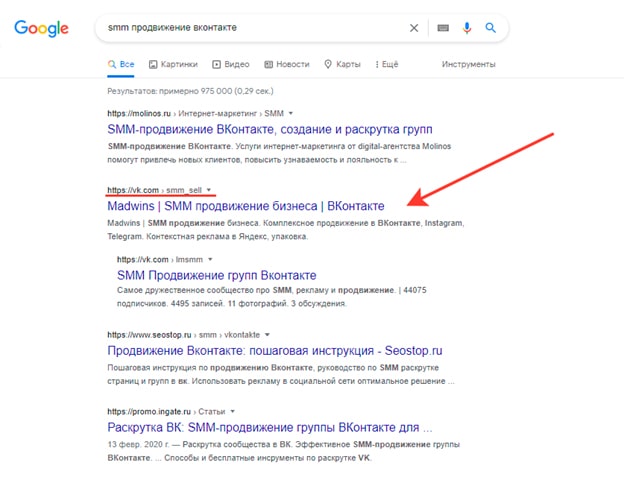Click the https://vk.com › lmsmm breadcrumb
Image resolution: width=624 pixels, height=477 pixels.
pyautogui.click(x=160, y=259)
